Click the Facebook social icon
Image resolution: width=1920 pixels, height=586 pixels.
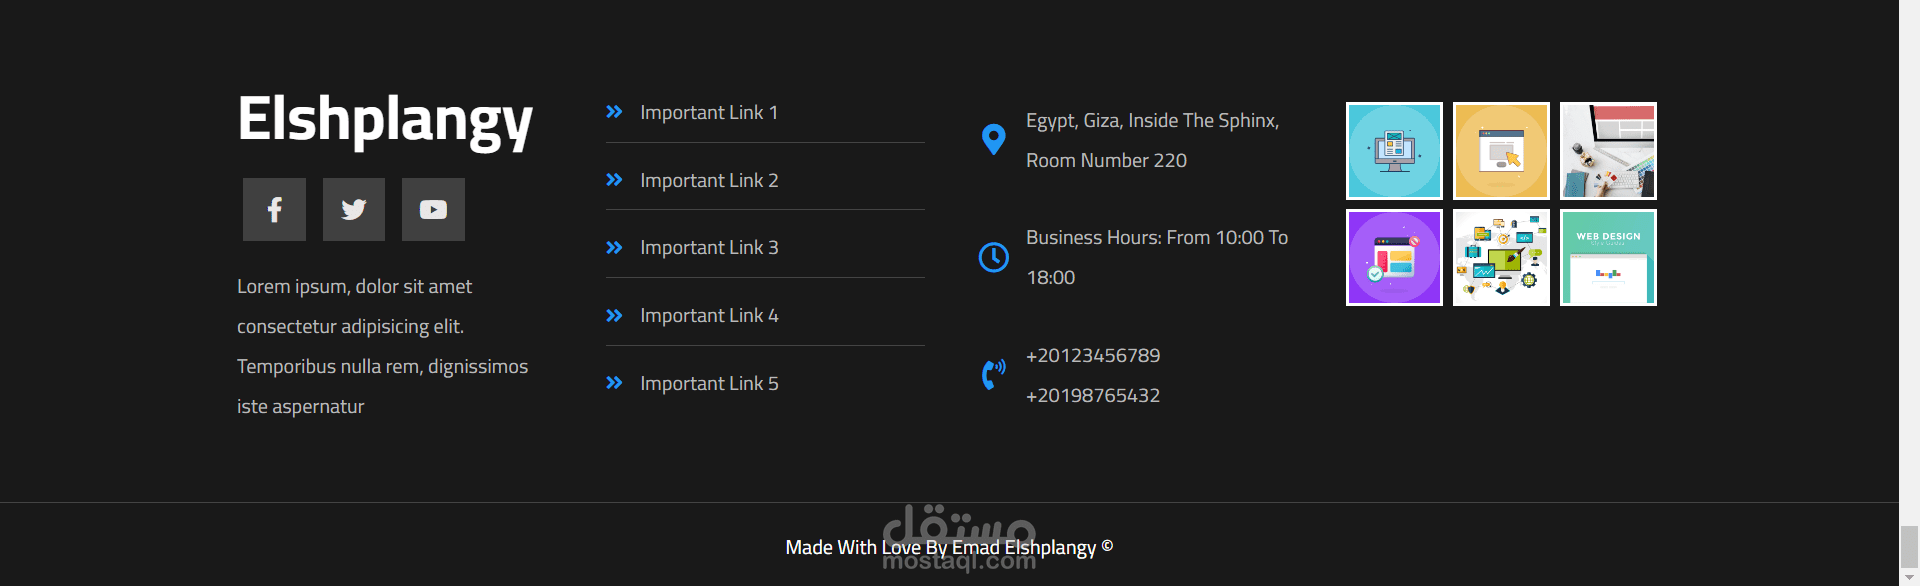[x=274, y=210]
